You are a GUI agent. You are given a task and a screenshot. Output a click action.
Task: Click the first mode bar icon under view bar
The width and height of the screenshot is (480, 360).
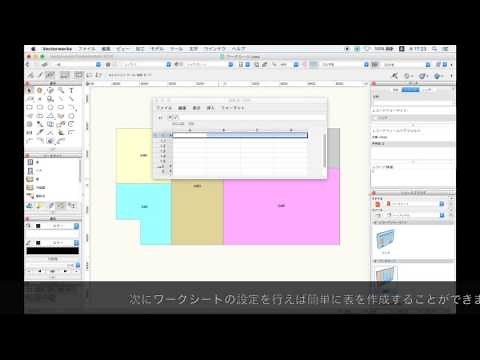30,75
